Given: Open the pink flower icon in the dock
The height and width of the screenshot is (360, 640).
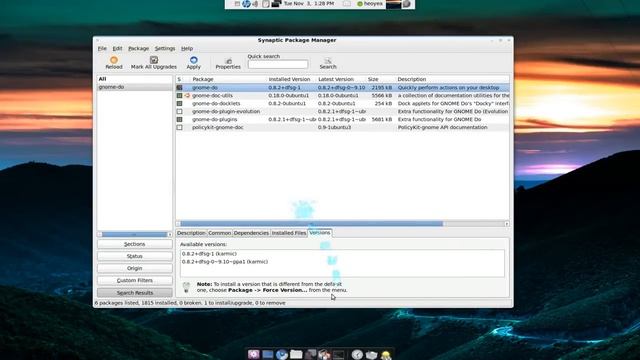Looking at the screenshot, I should (x=253, y=354).
